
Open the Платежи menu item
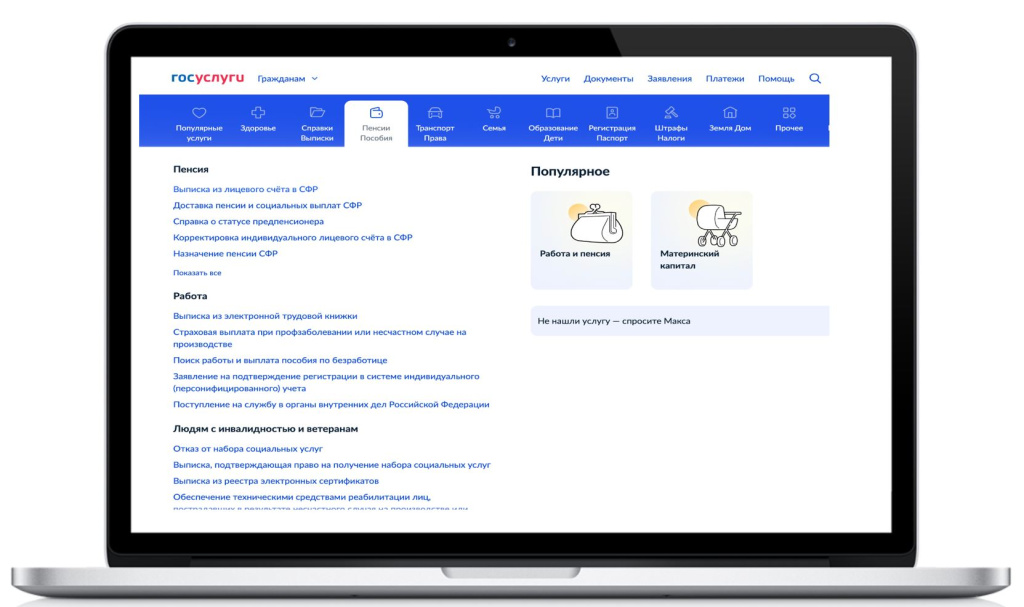click(725, 78)
